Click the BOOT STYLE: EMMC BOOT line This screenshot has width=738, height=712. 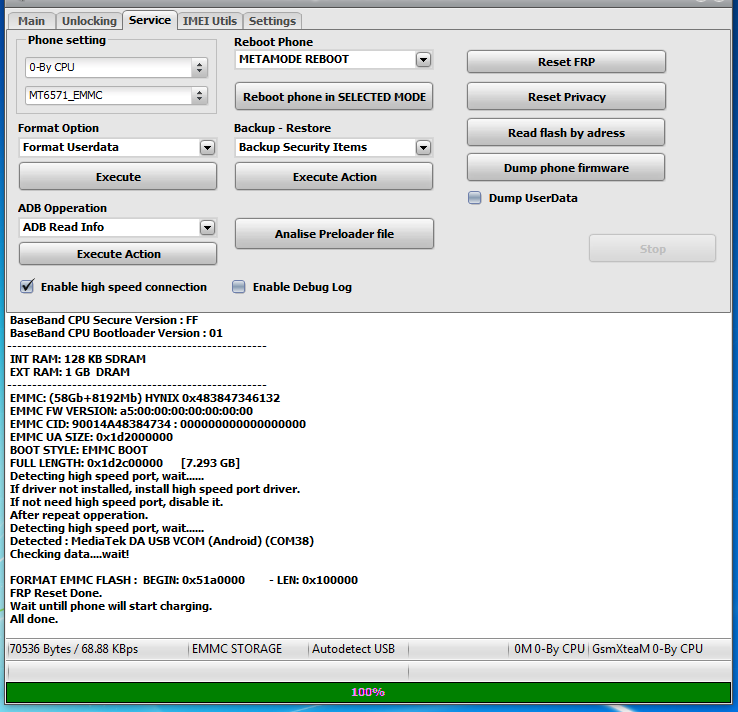click(x=79, y=450)
